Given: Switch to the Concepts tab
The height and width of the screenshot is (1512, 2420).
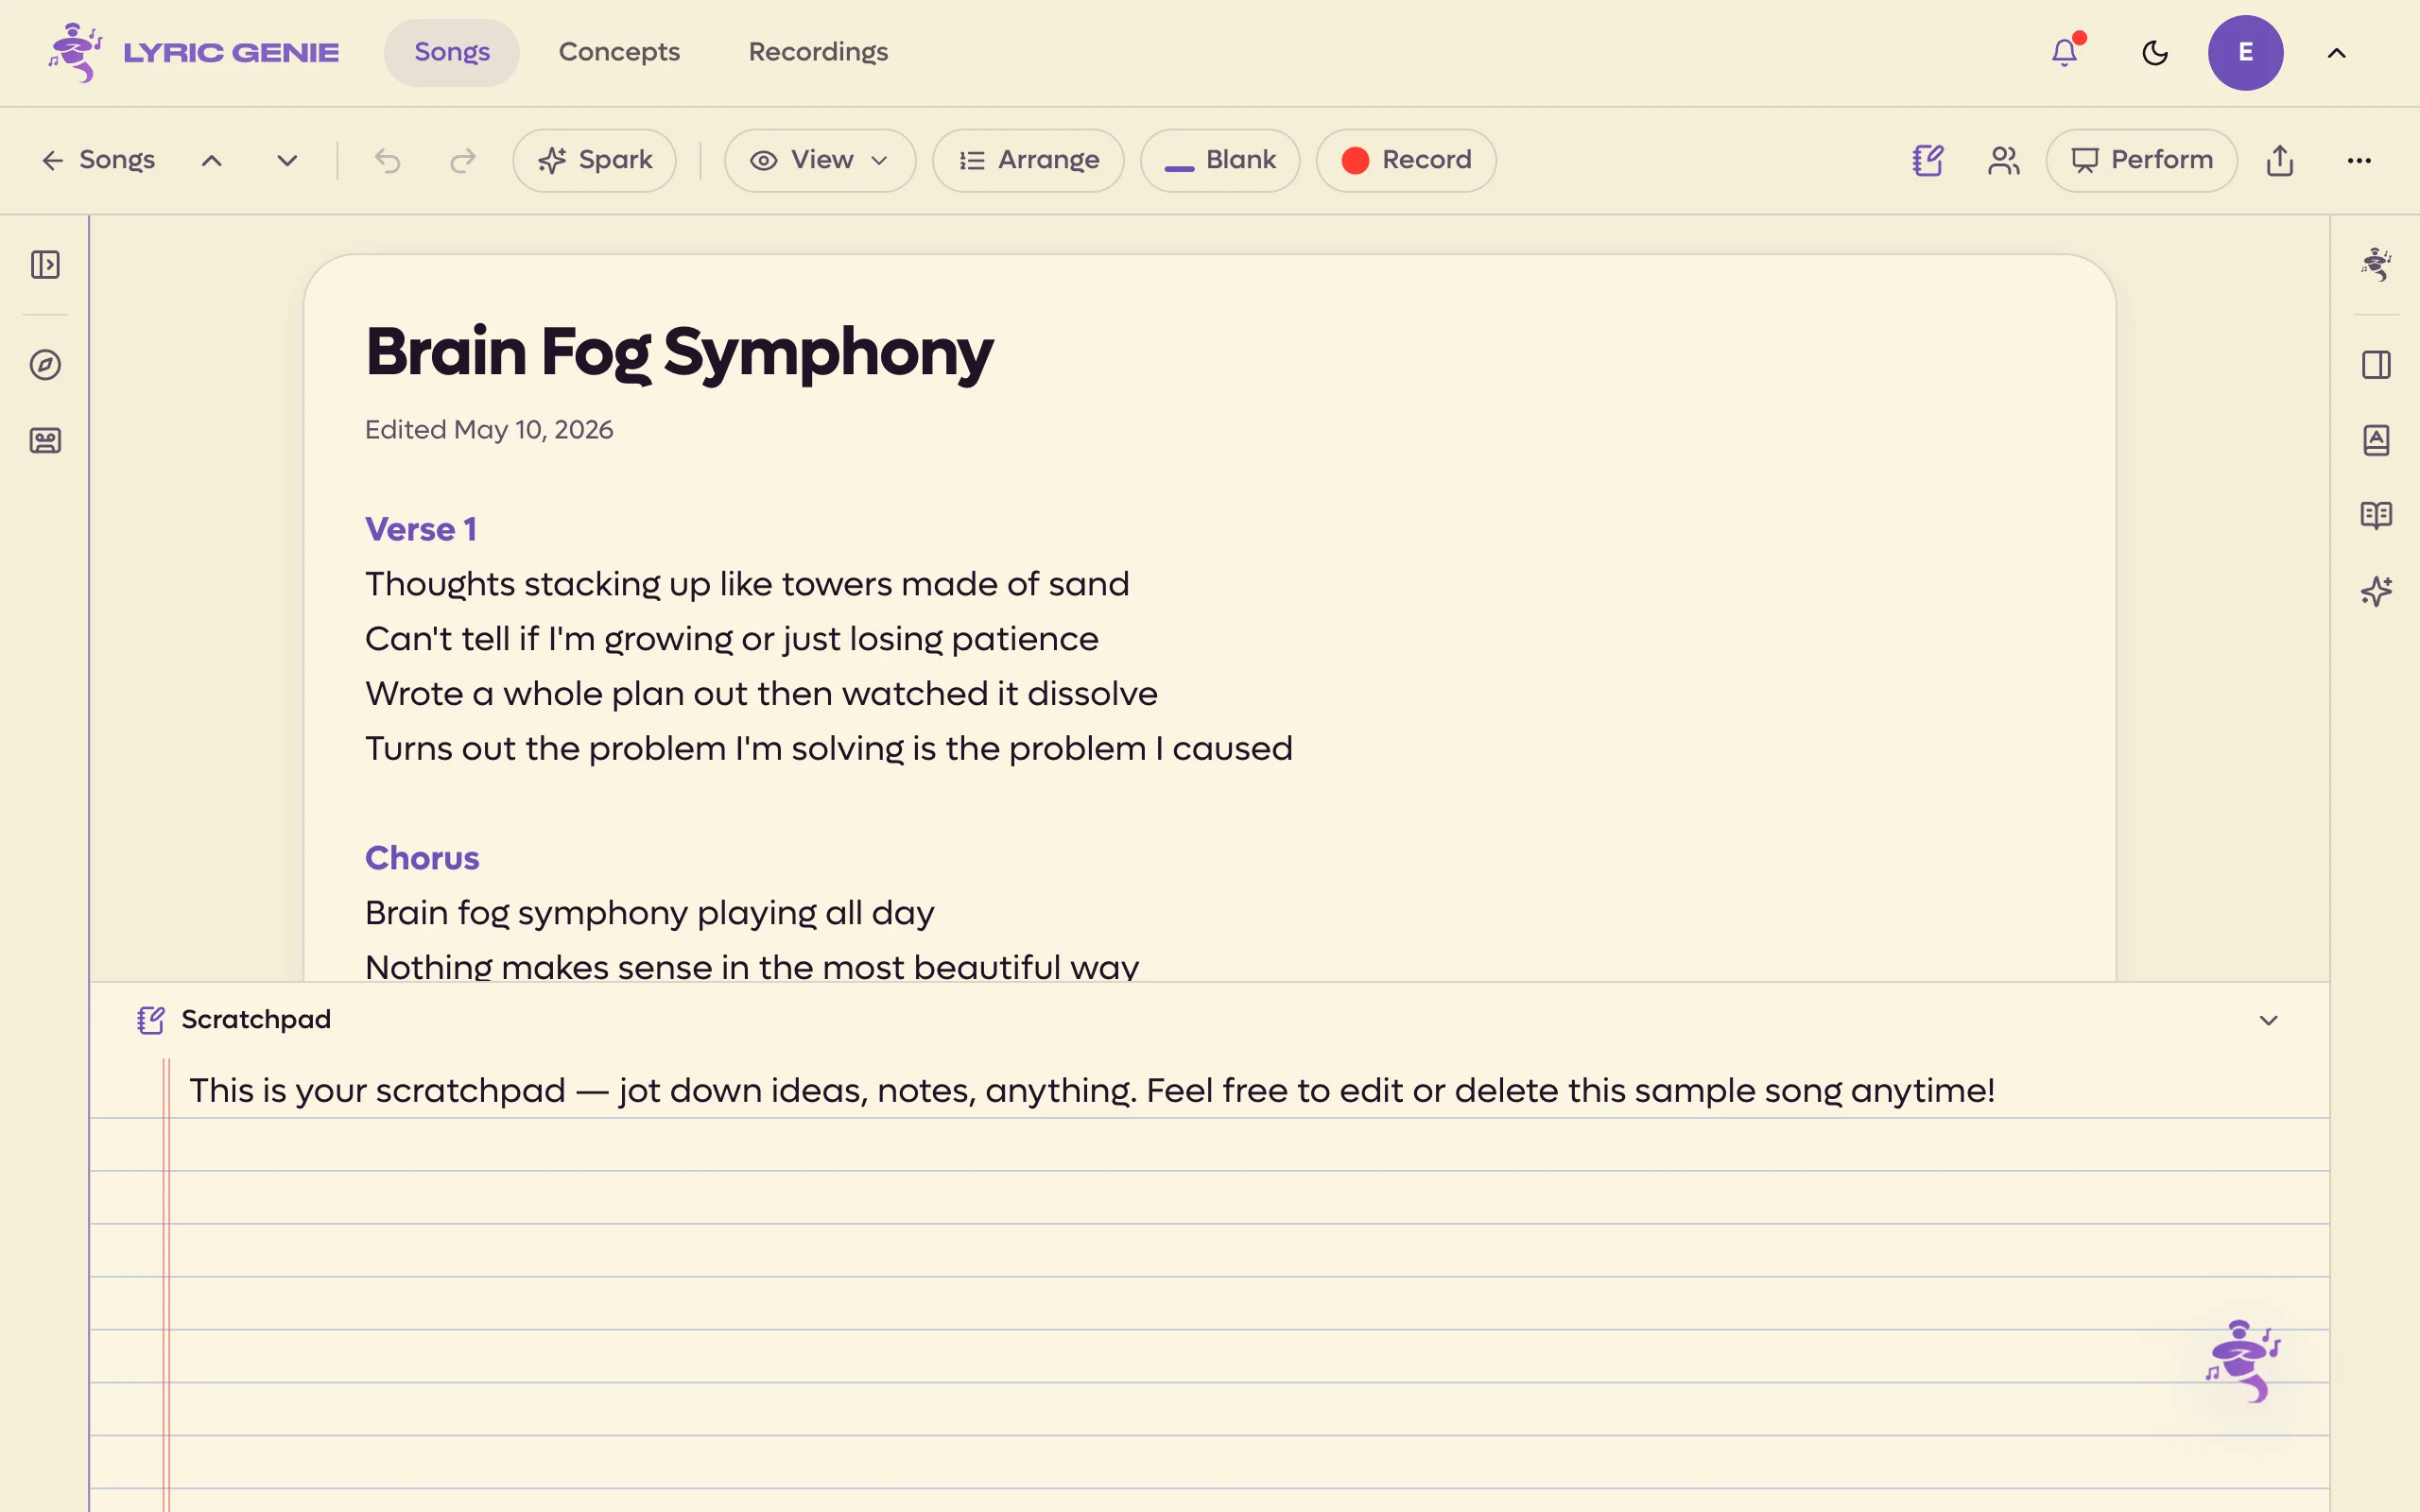Looking at the screenshot, I should (619, 52).
